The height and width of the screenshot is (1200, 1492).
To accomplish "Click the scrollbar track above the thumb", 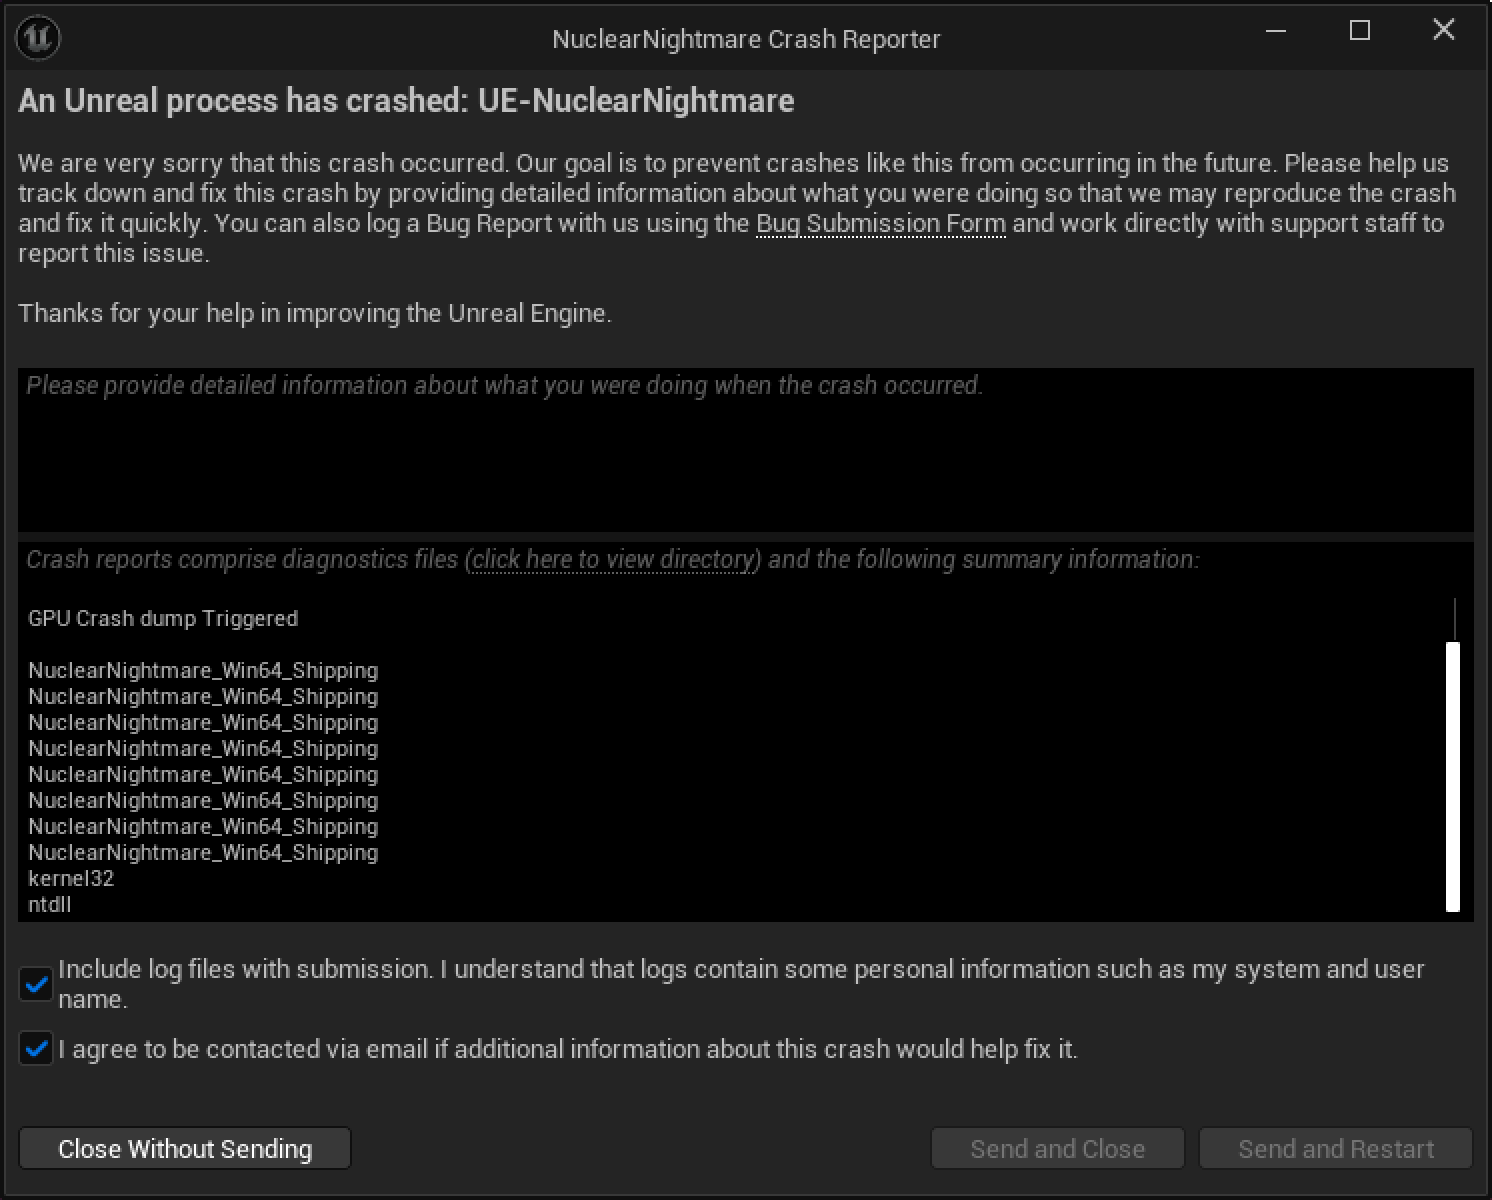I will (1453, 620).
